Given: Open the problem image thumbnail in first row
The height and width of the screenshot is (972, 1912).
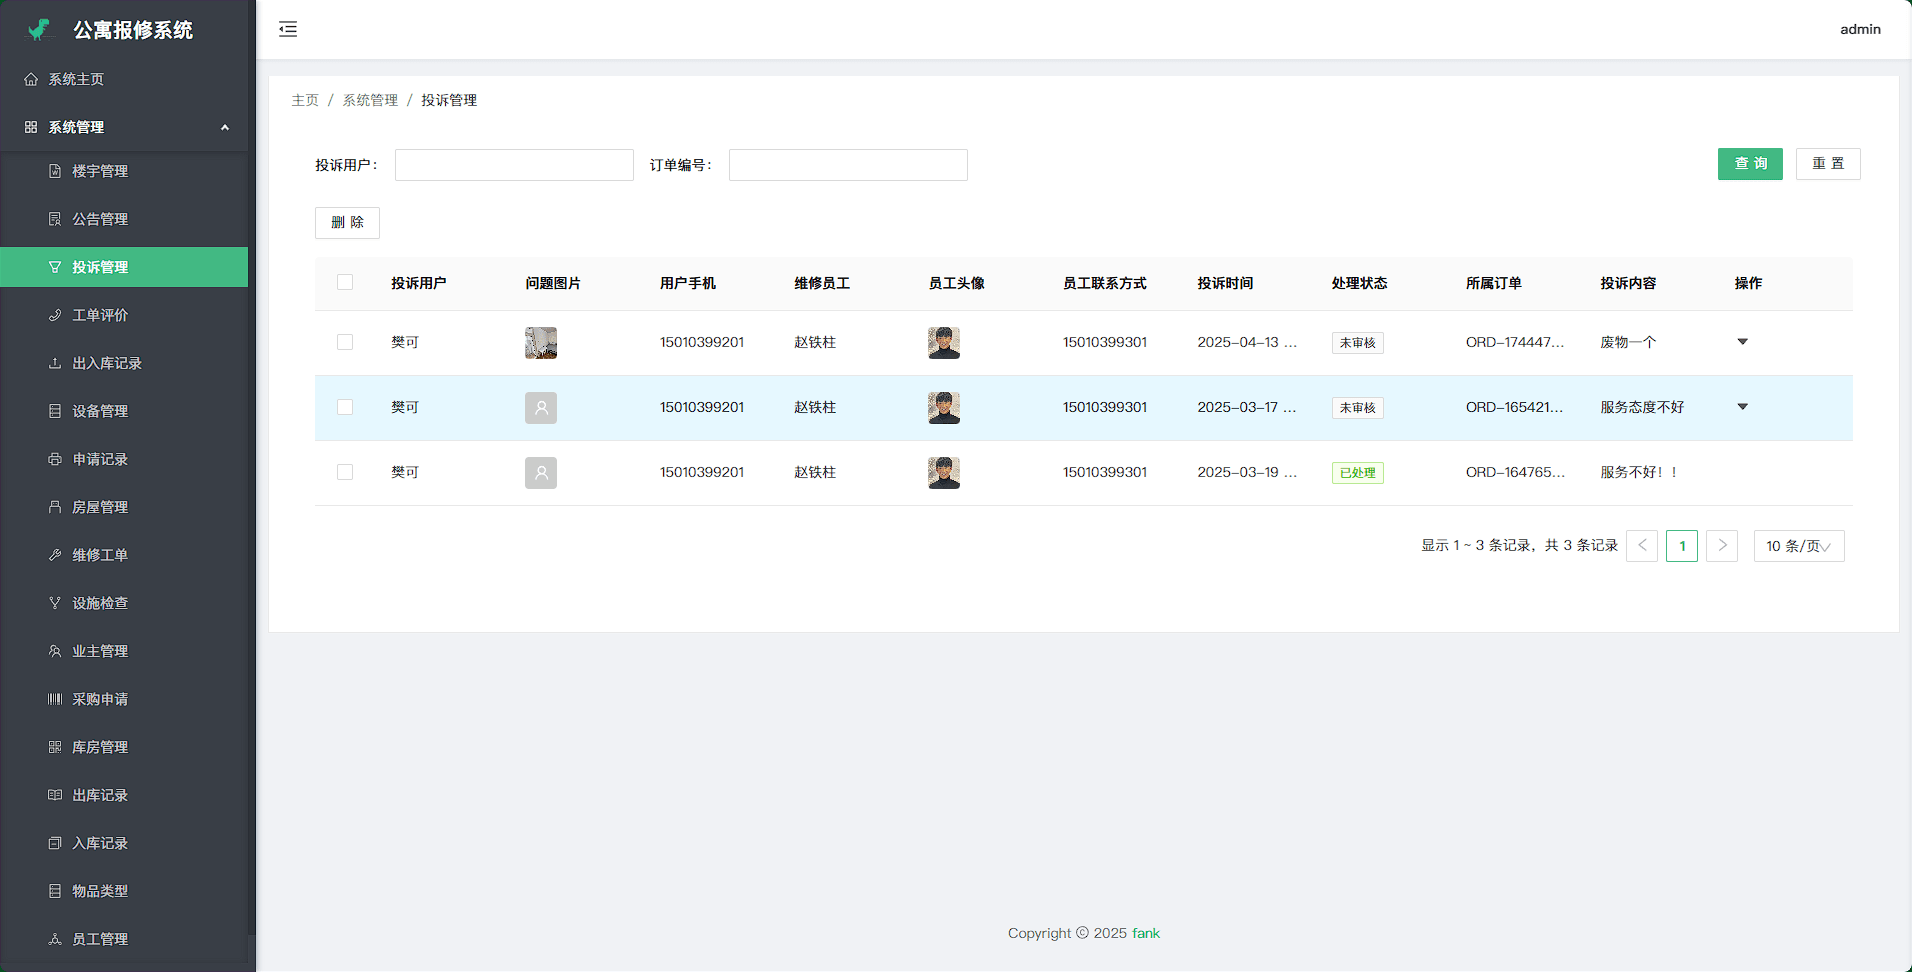Looking at the screenshot, I should click(x=541, y=343).
